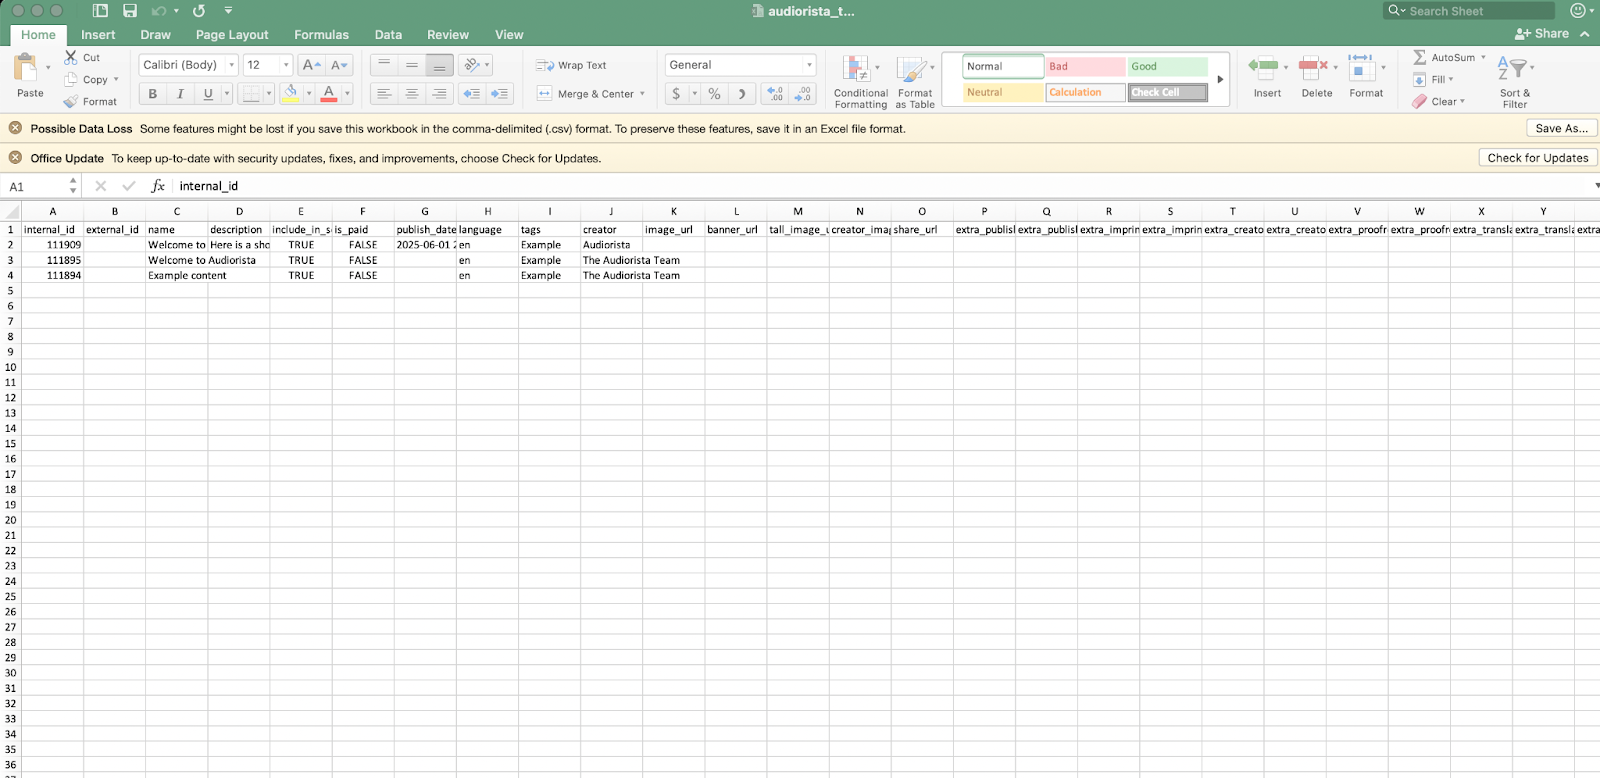Insert function using fx icon
Viewport: 1600px width, 778px height.
click(x=158, y=186)
